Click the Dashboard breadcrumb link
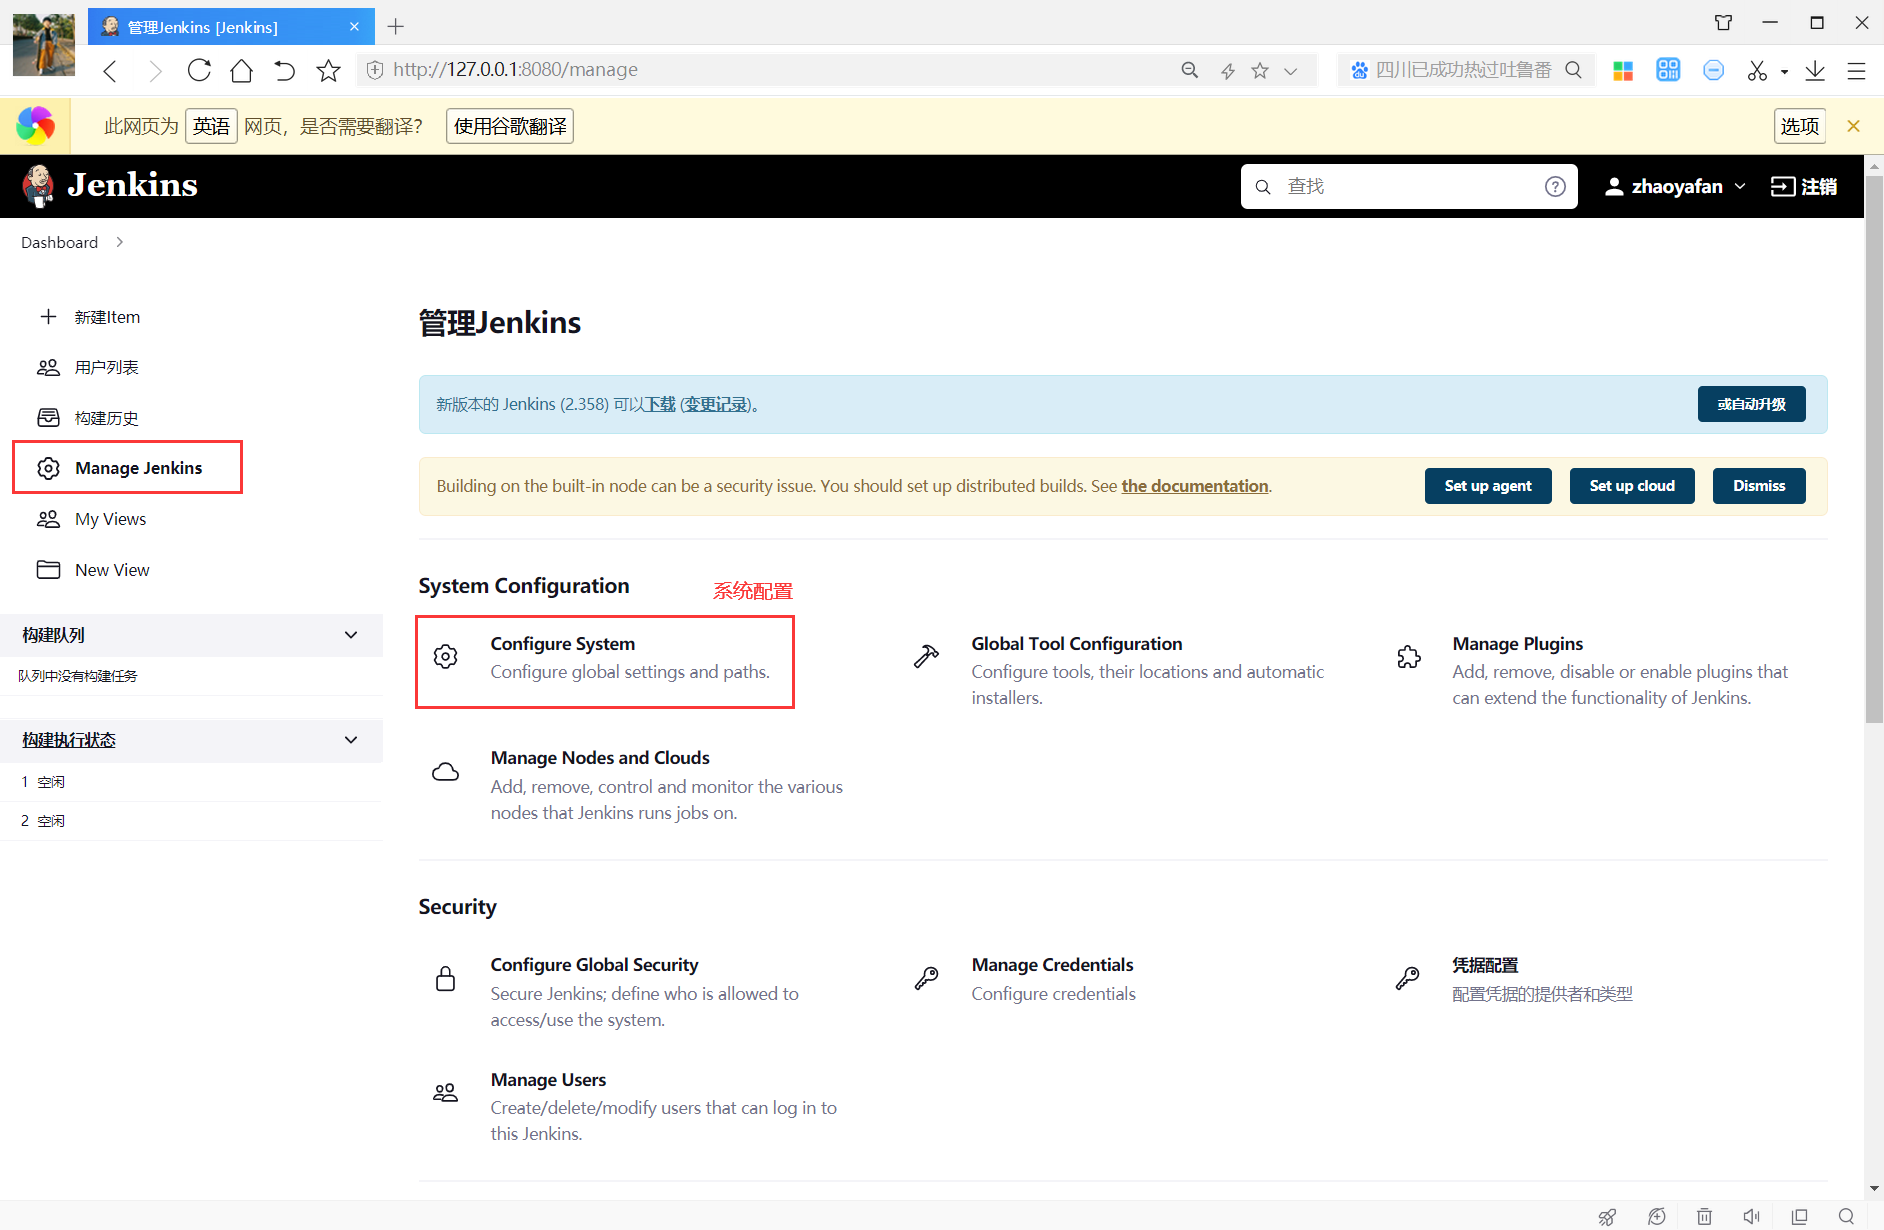Viewport: 1884px width, 1230px height. (59, 242)
